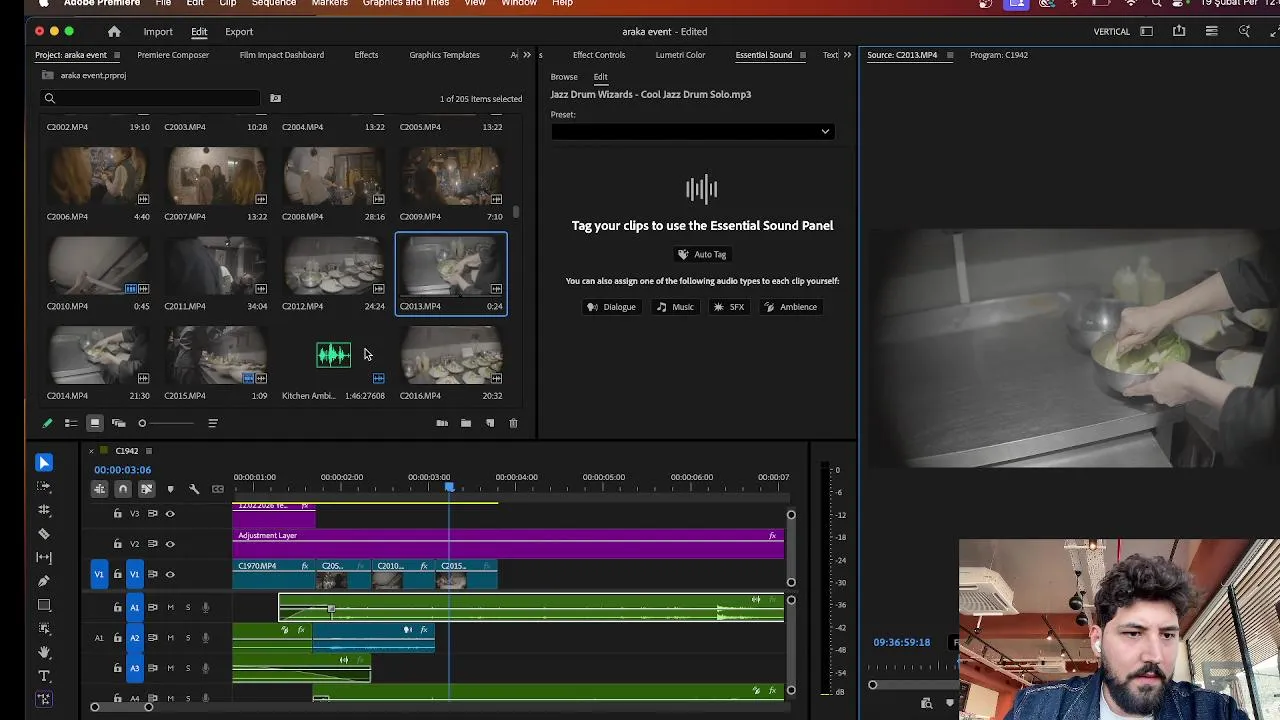Open the Export workspace tab
The image size is (1280, 720).
click(x=239, y=32)
